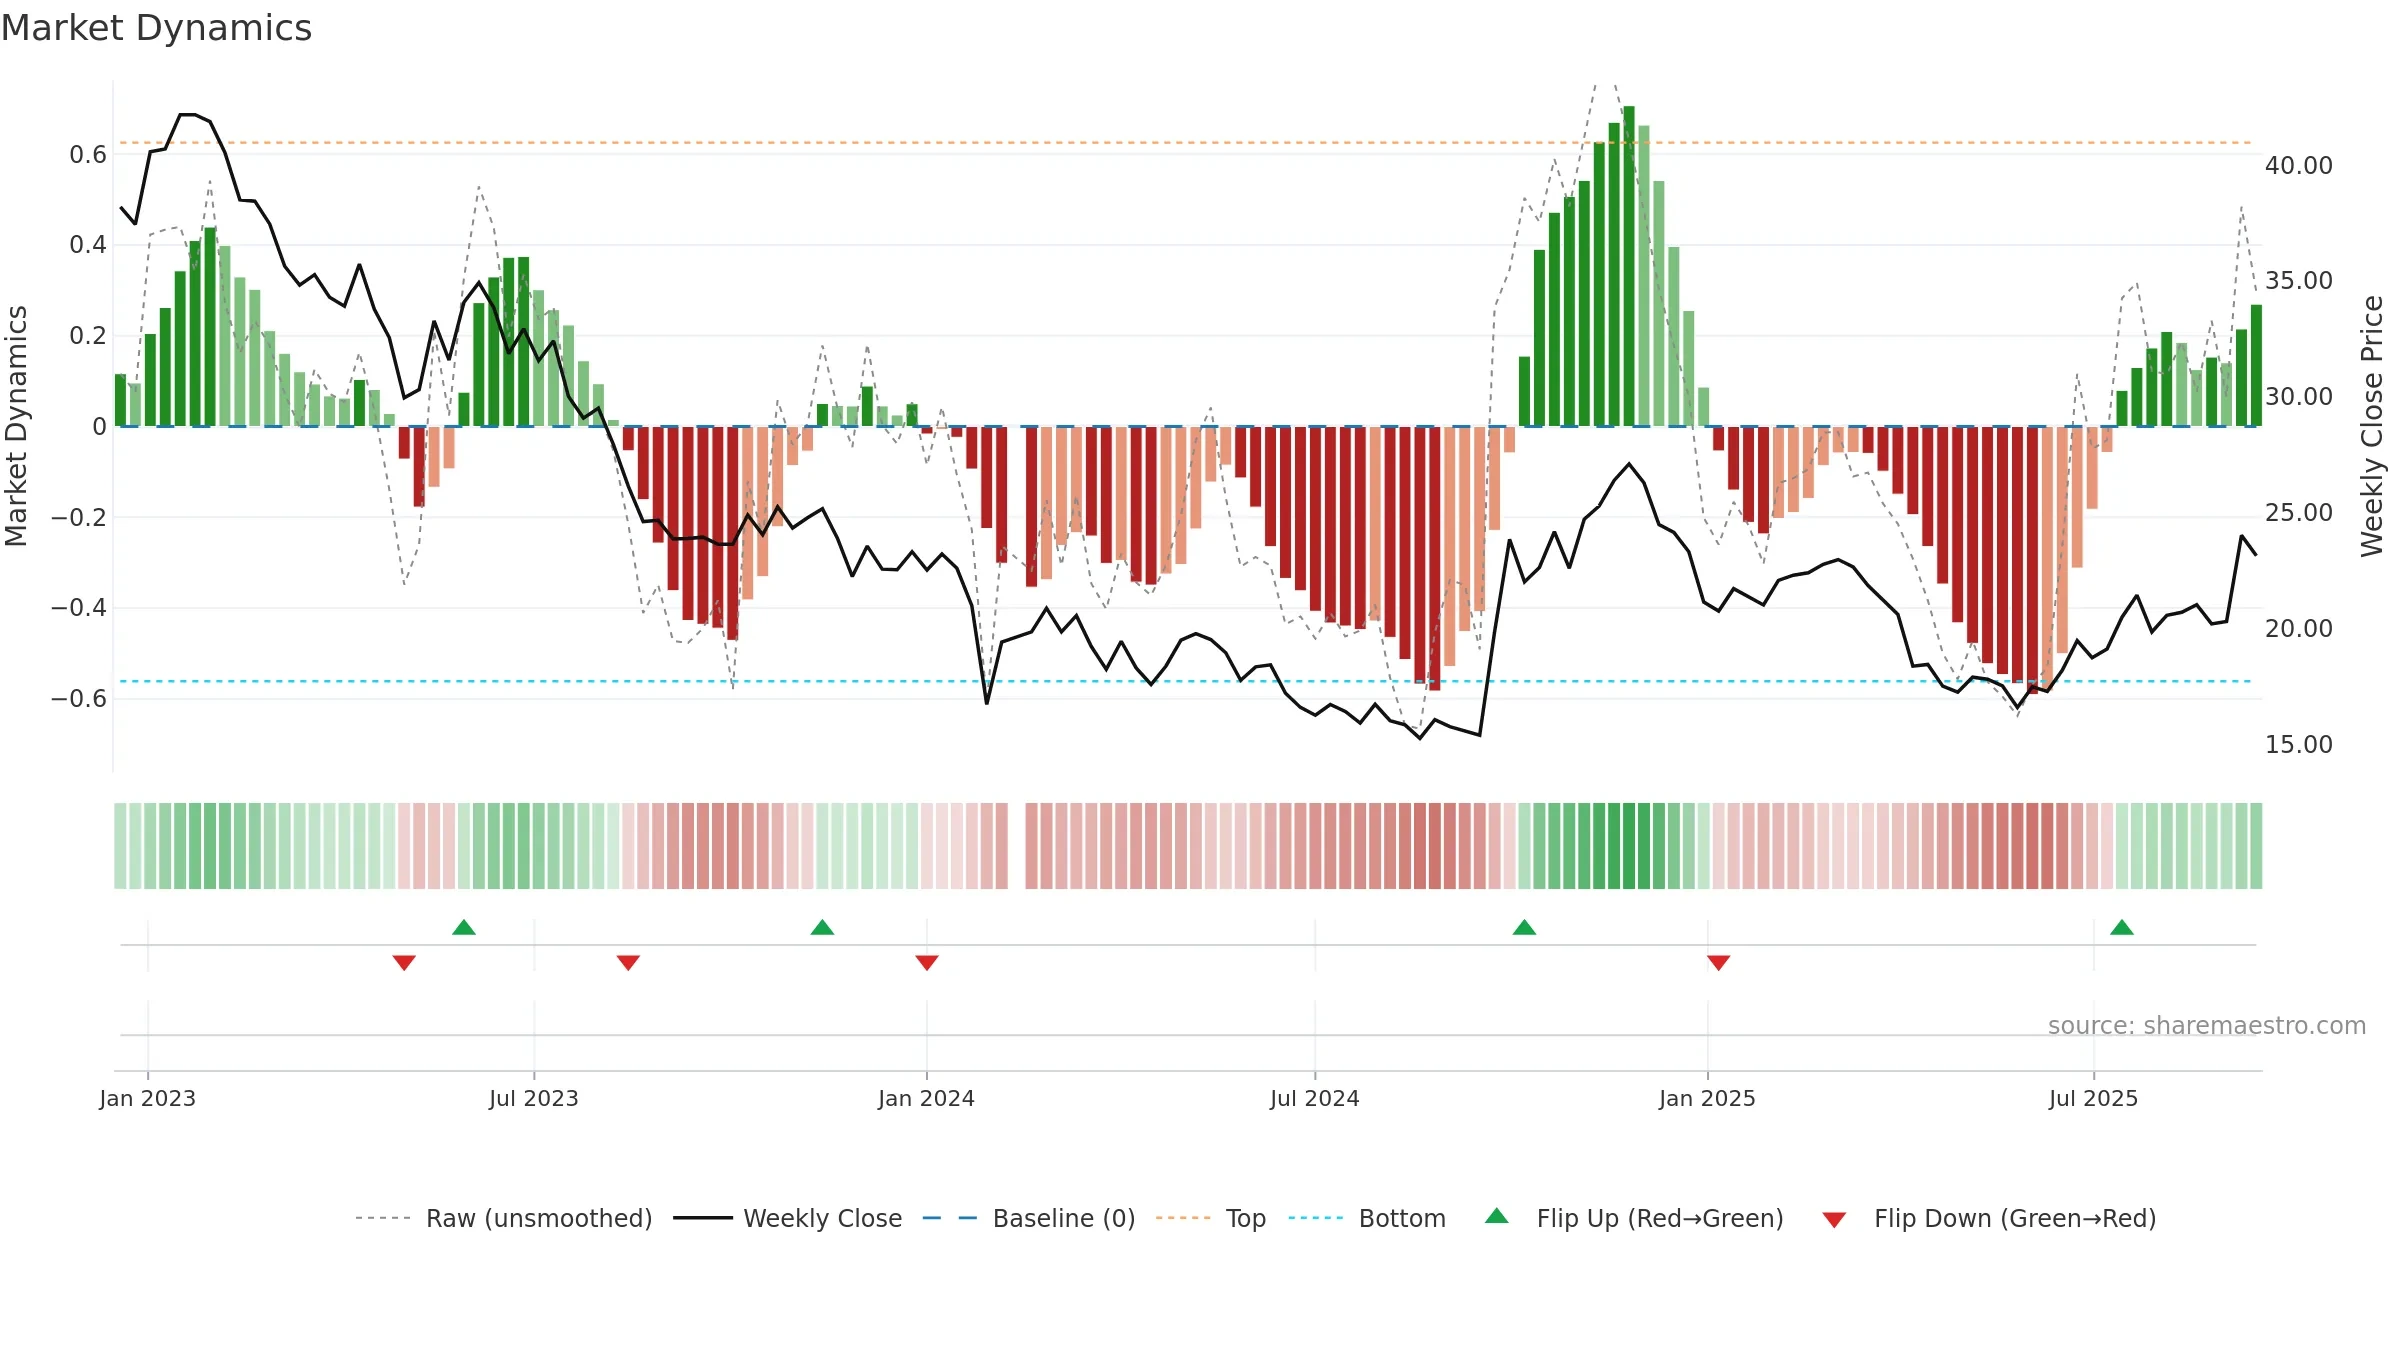Click the 40.00 price axis label

2299,166
